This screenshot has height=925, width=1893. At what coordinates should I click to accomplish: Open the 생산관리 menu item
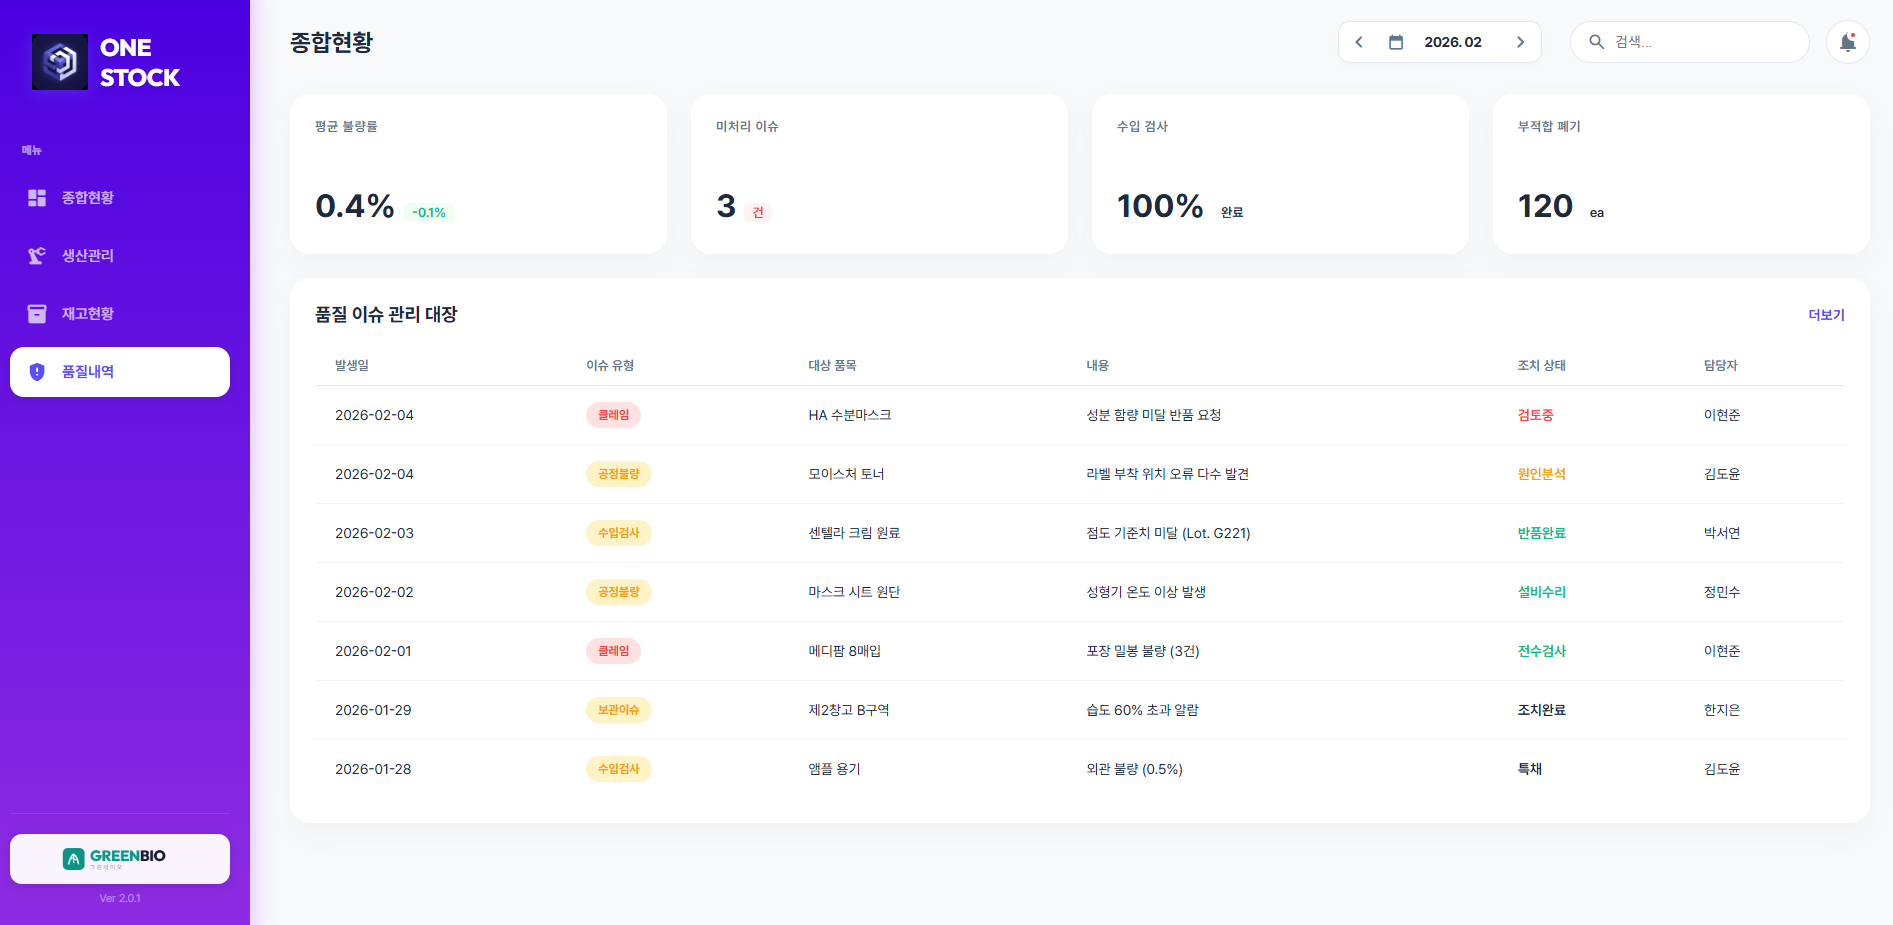pyautogui.click(x=88, y=256)
